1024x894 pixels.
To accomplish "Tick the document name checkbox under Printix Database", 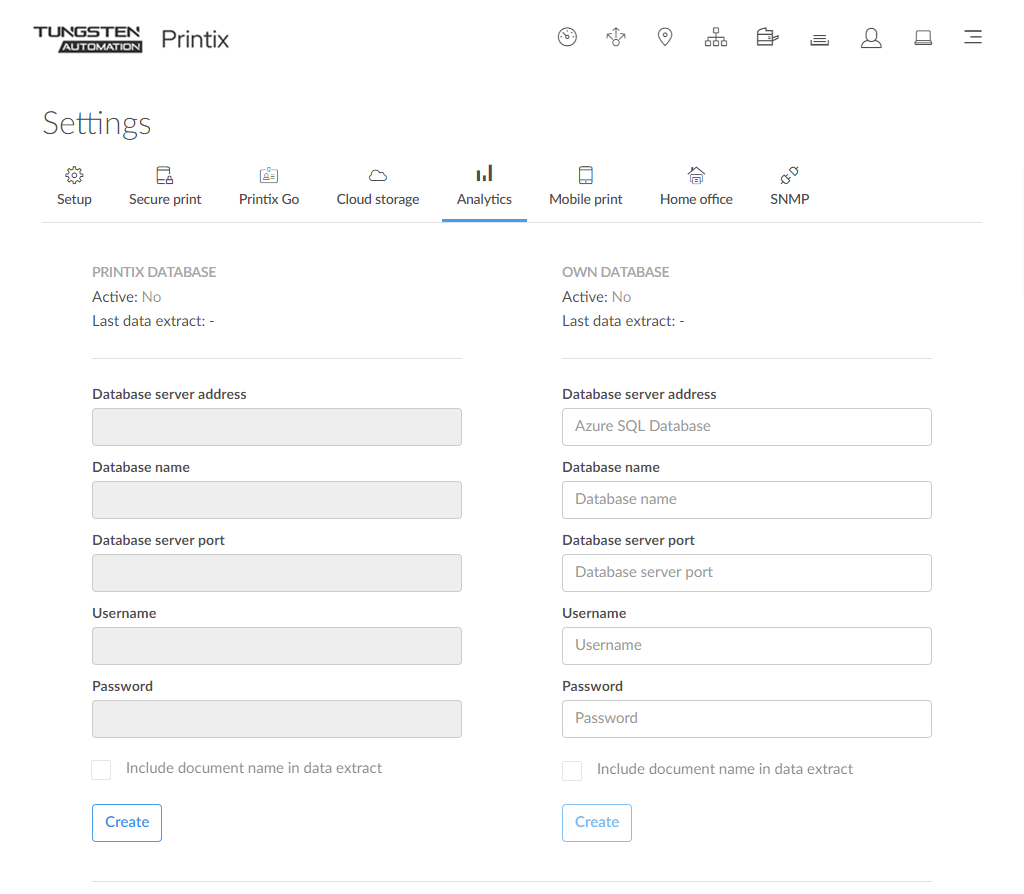I will point(101,770).
